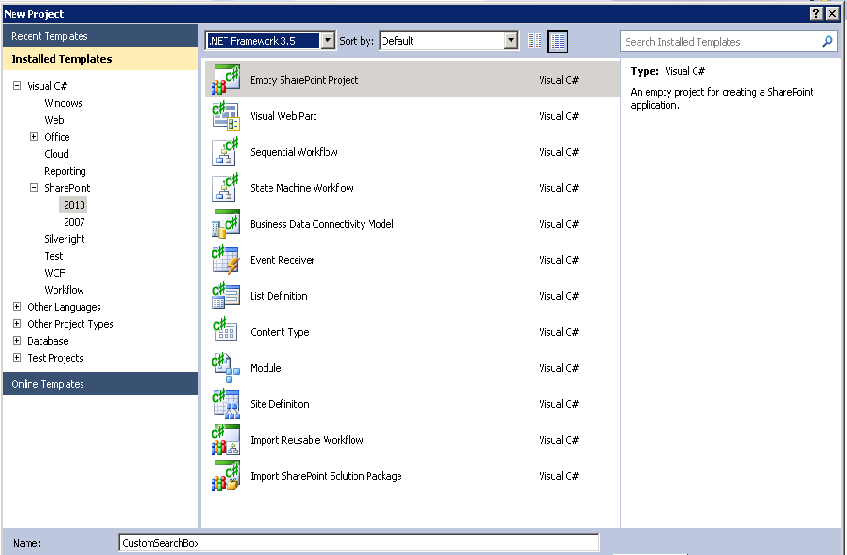Click the Business Data Connectivity Model icon
The height and width of the screenshot is (555, 847).
[226, 224]
